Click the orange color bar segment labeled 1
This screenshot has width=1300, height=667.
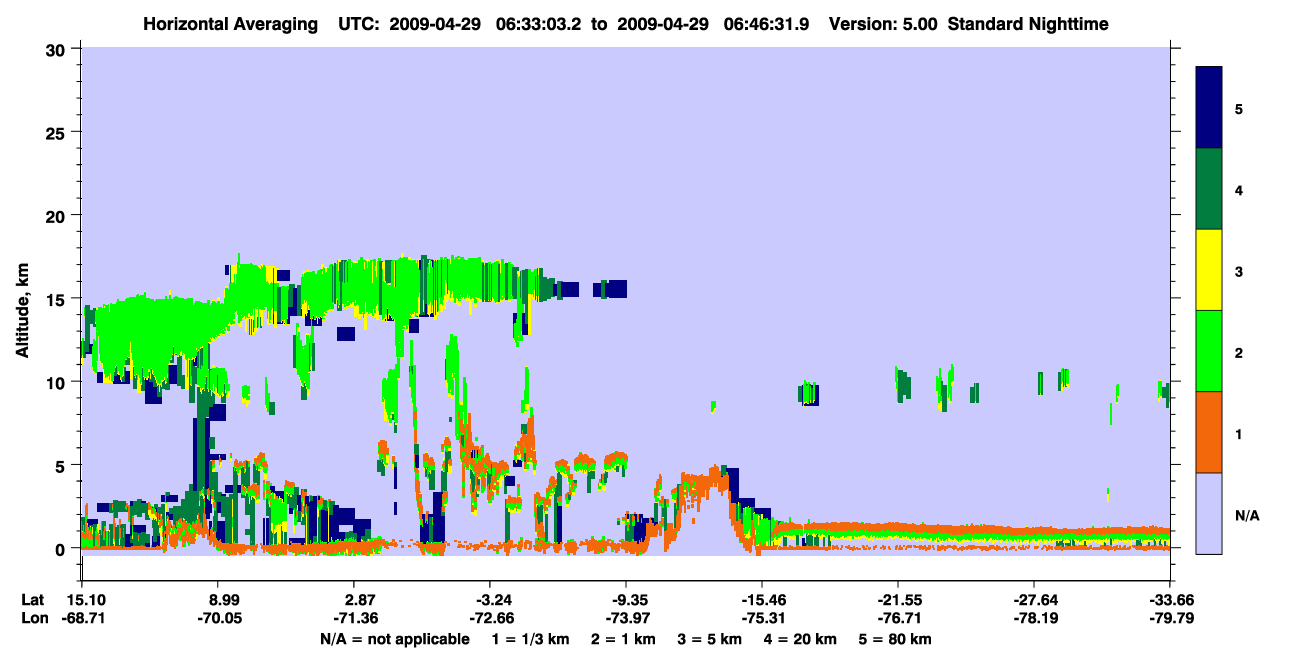[x=1209, y=432]
